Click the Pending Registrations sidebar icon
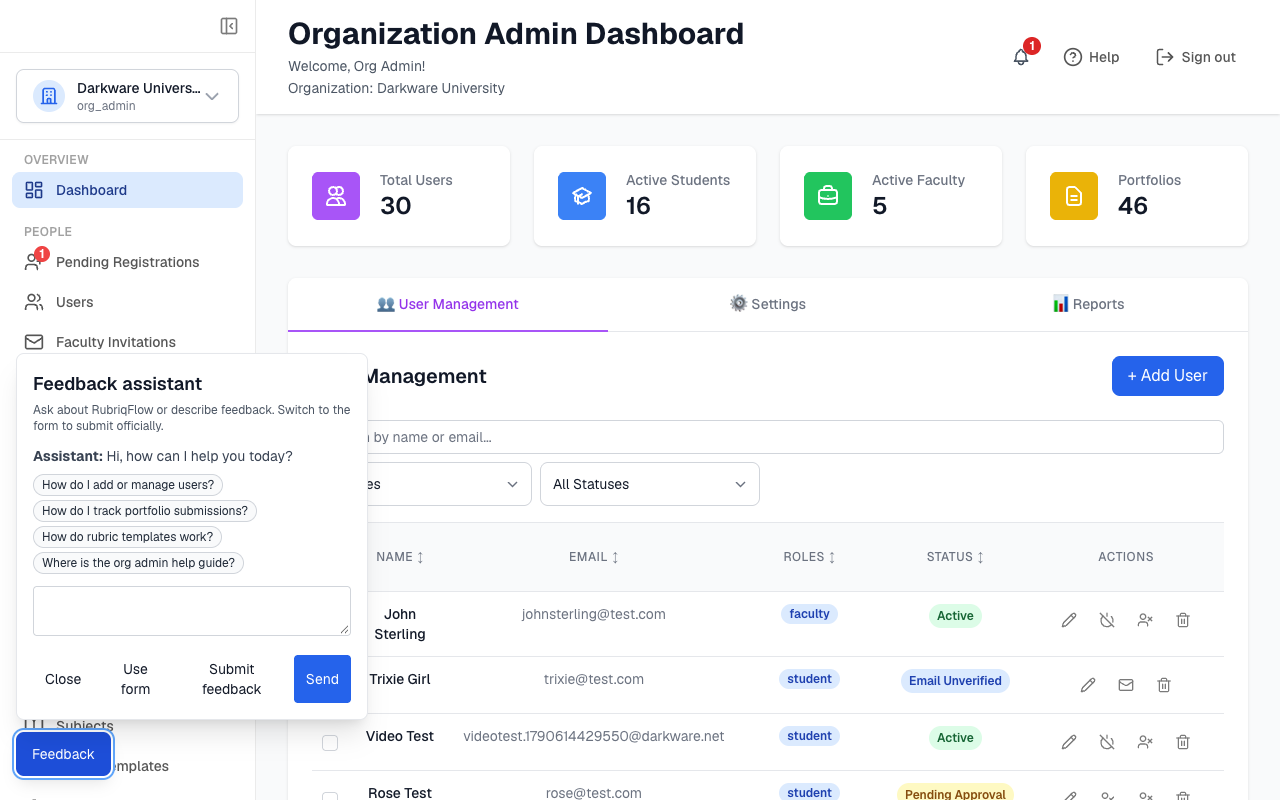The height and width of the screenshot is (800, 1280). pos(34,262)
